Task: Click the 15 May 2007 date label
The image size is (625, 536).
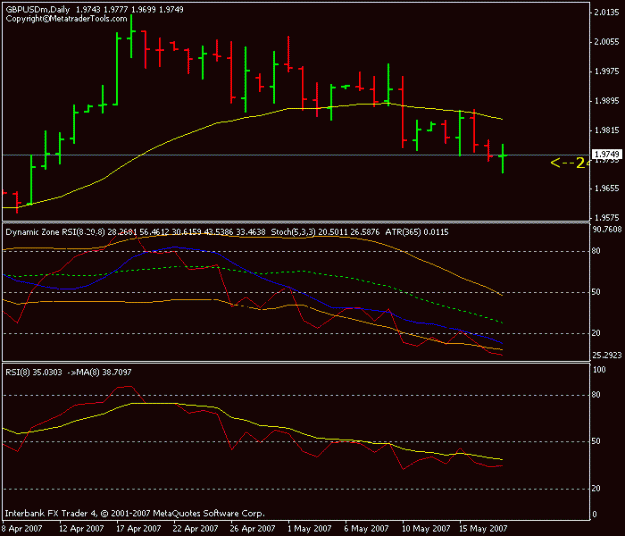Action: tap(483, 529)
